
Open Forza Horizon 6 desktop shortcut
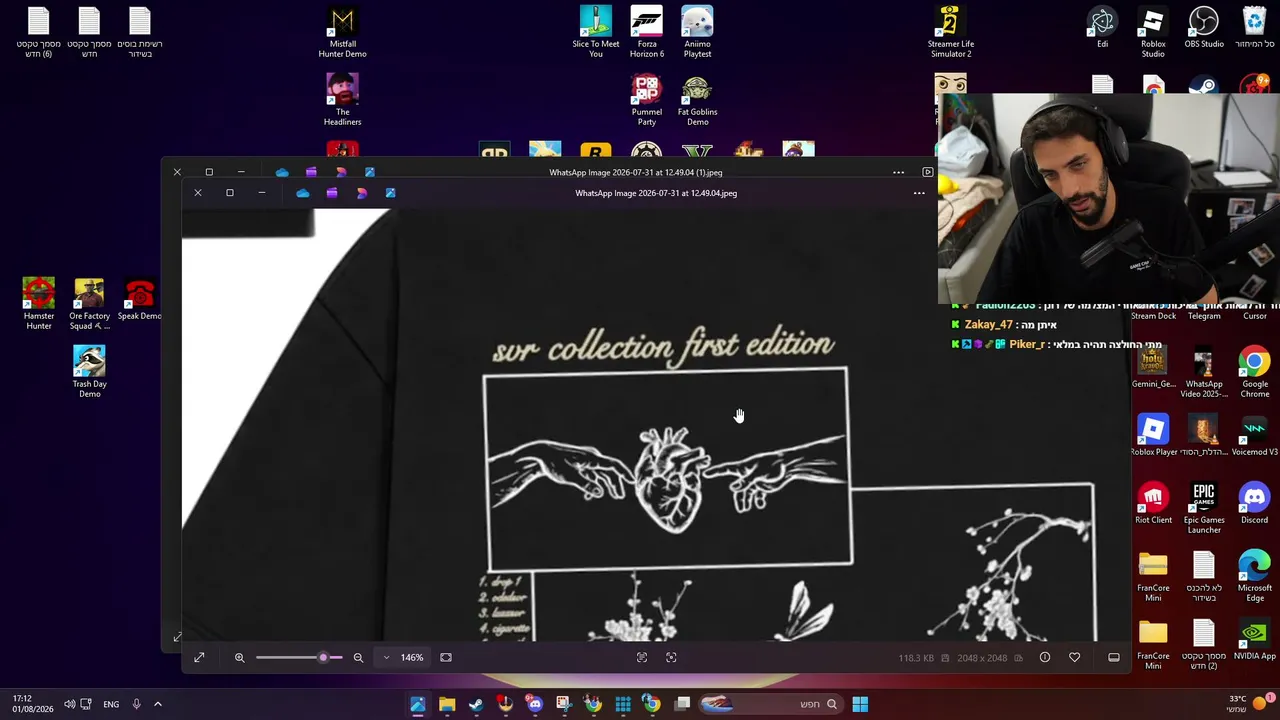pyautogui.click(x=647, y=32)
